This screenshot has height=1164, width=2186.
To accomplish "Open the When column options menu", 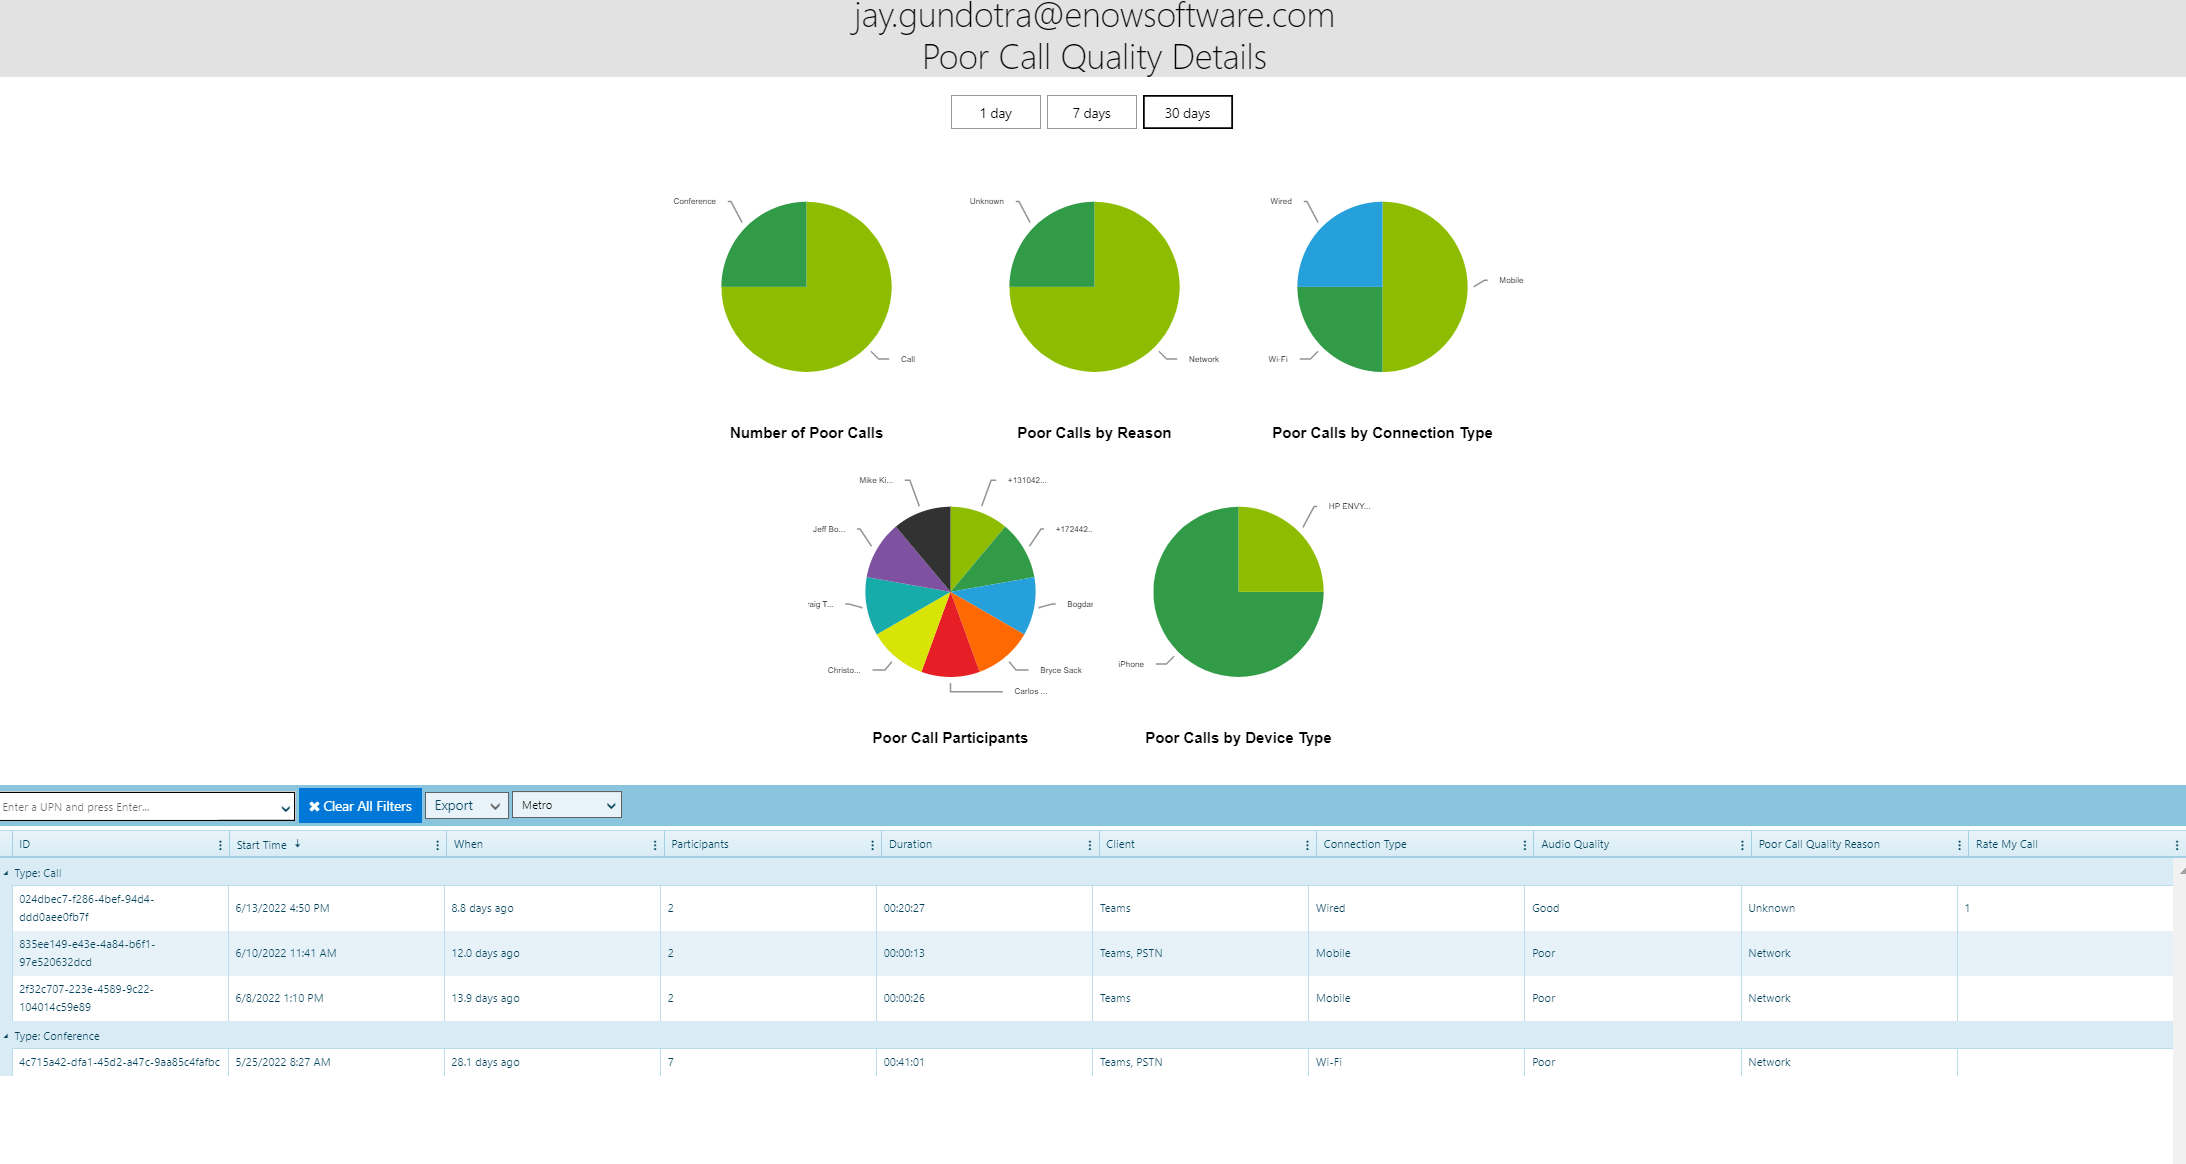I will pos(653,844).
